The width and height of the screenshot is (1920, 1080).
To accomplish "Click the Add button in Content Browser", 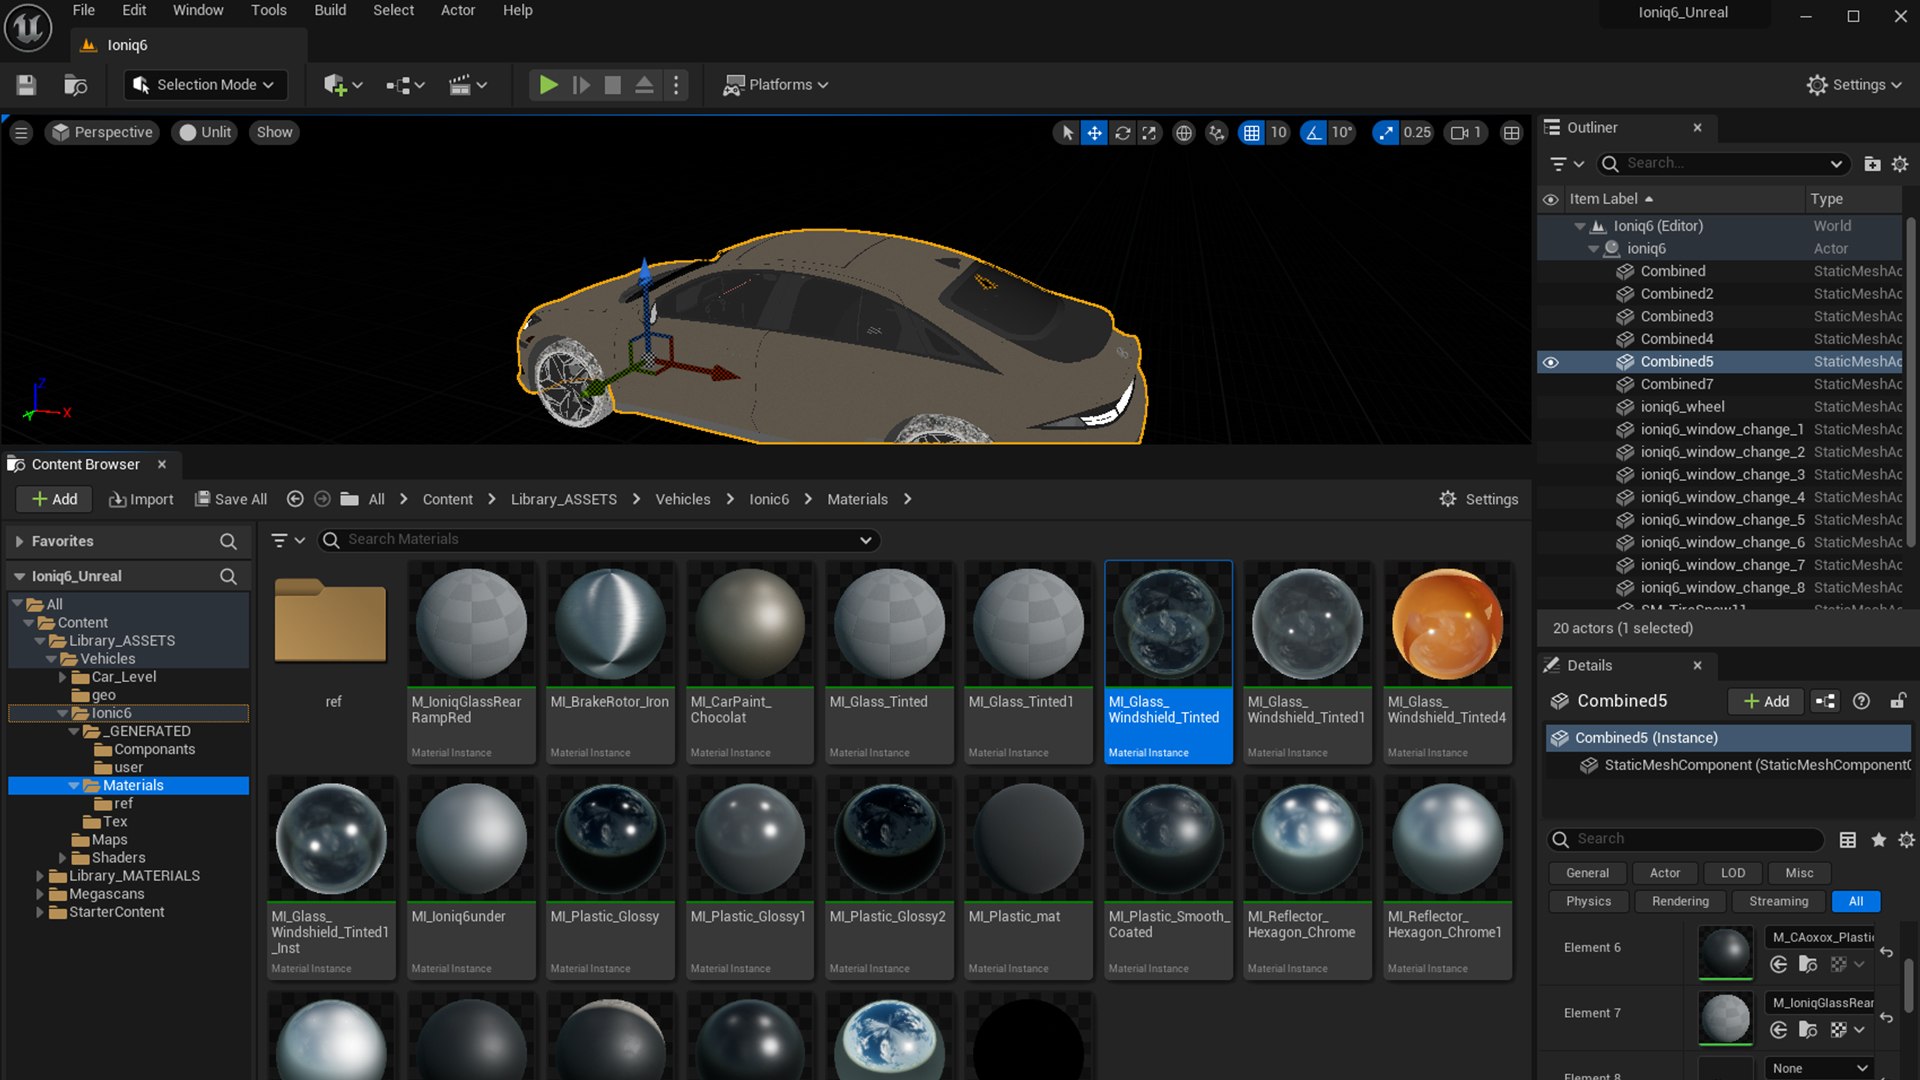I will coord(54,499).
